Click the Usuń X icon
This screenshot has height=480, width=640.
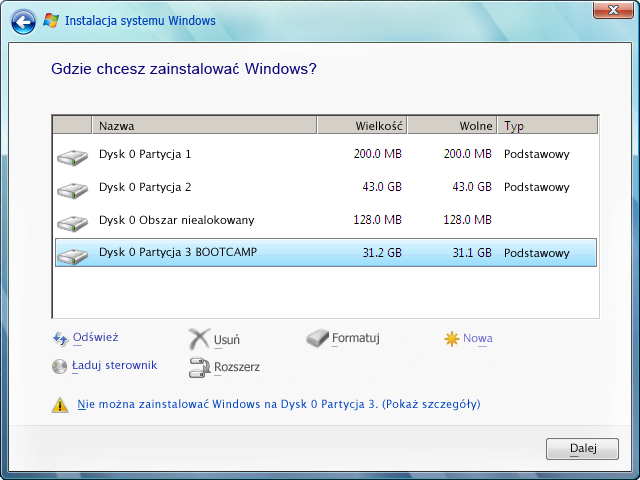tap(199, 339)
